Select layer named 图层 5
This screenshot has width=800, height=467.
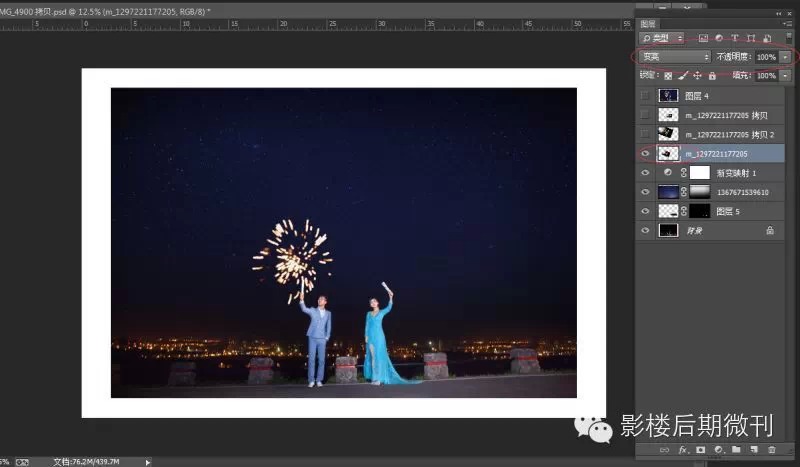728,211
